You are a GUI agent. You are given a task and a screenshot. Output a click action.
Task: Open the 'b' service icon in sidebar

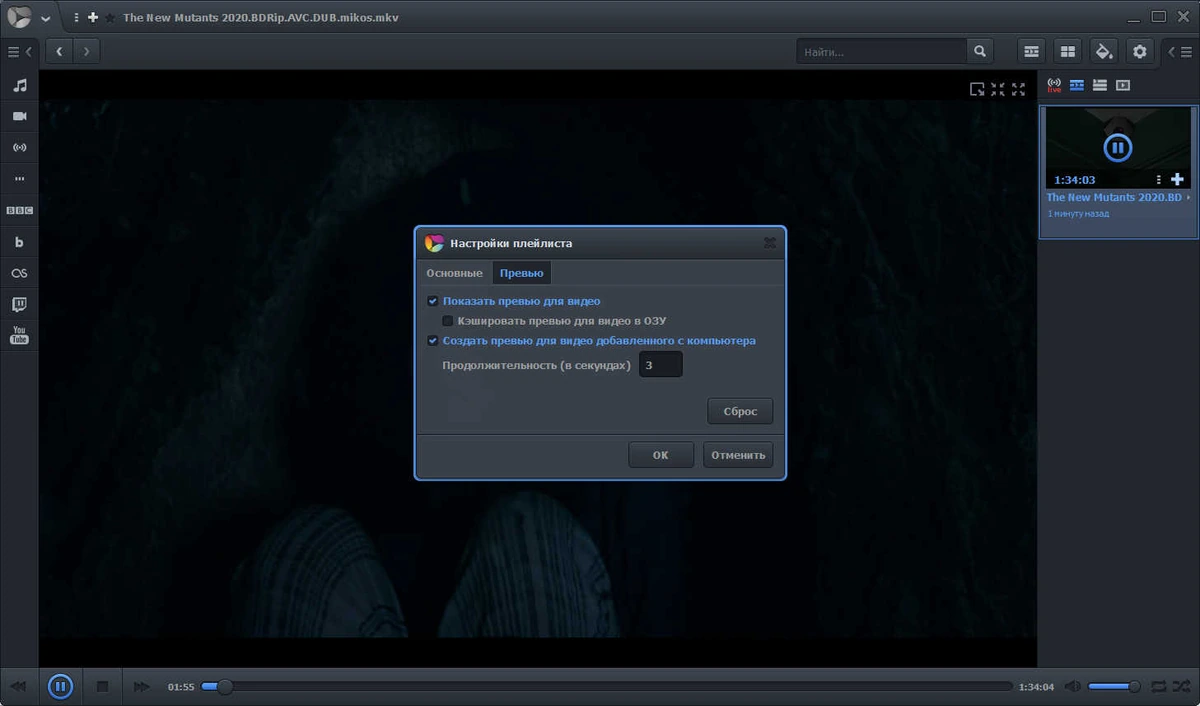19,242
